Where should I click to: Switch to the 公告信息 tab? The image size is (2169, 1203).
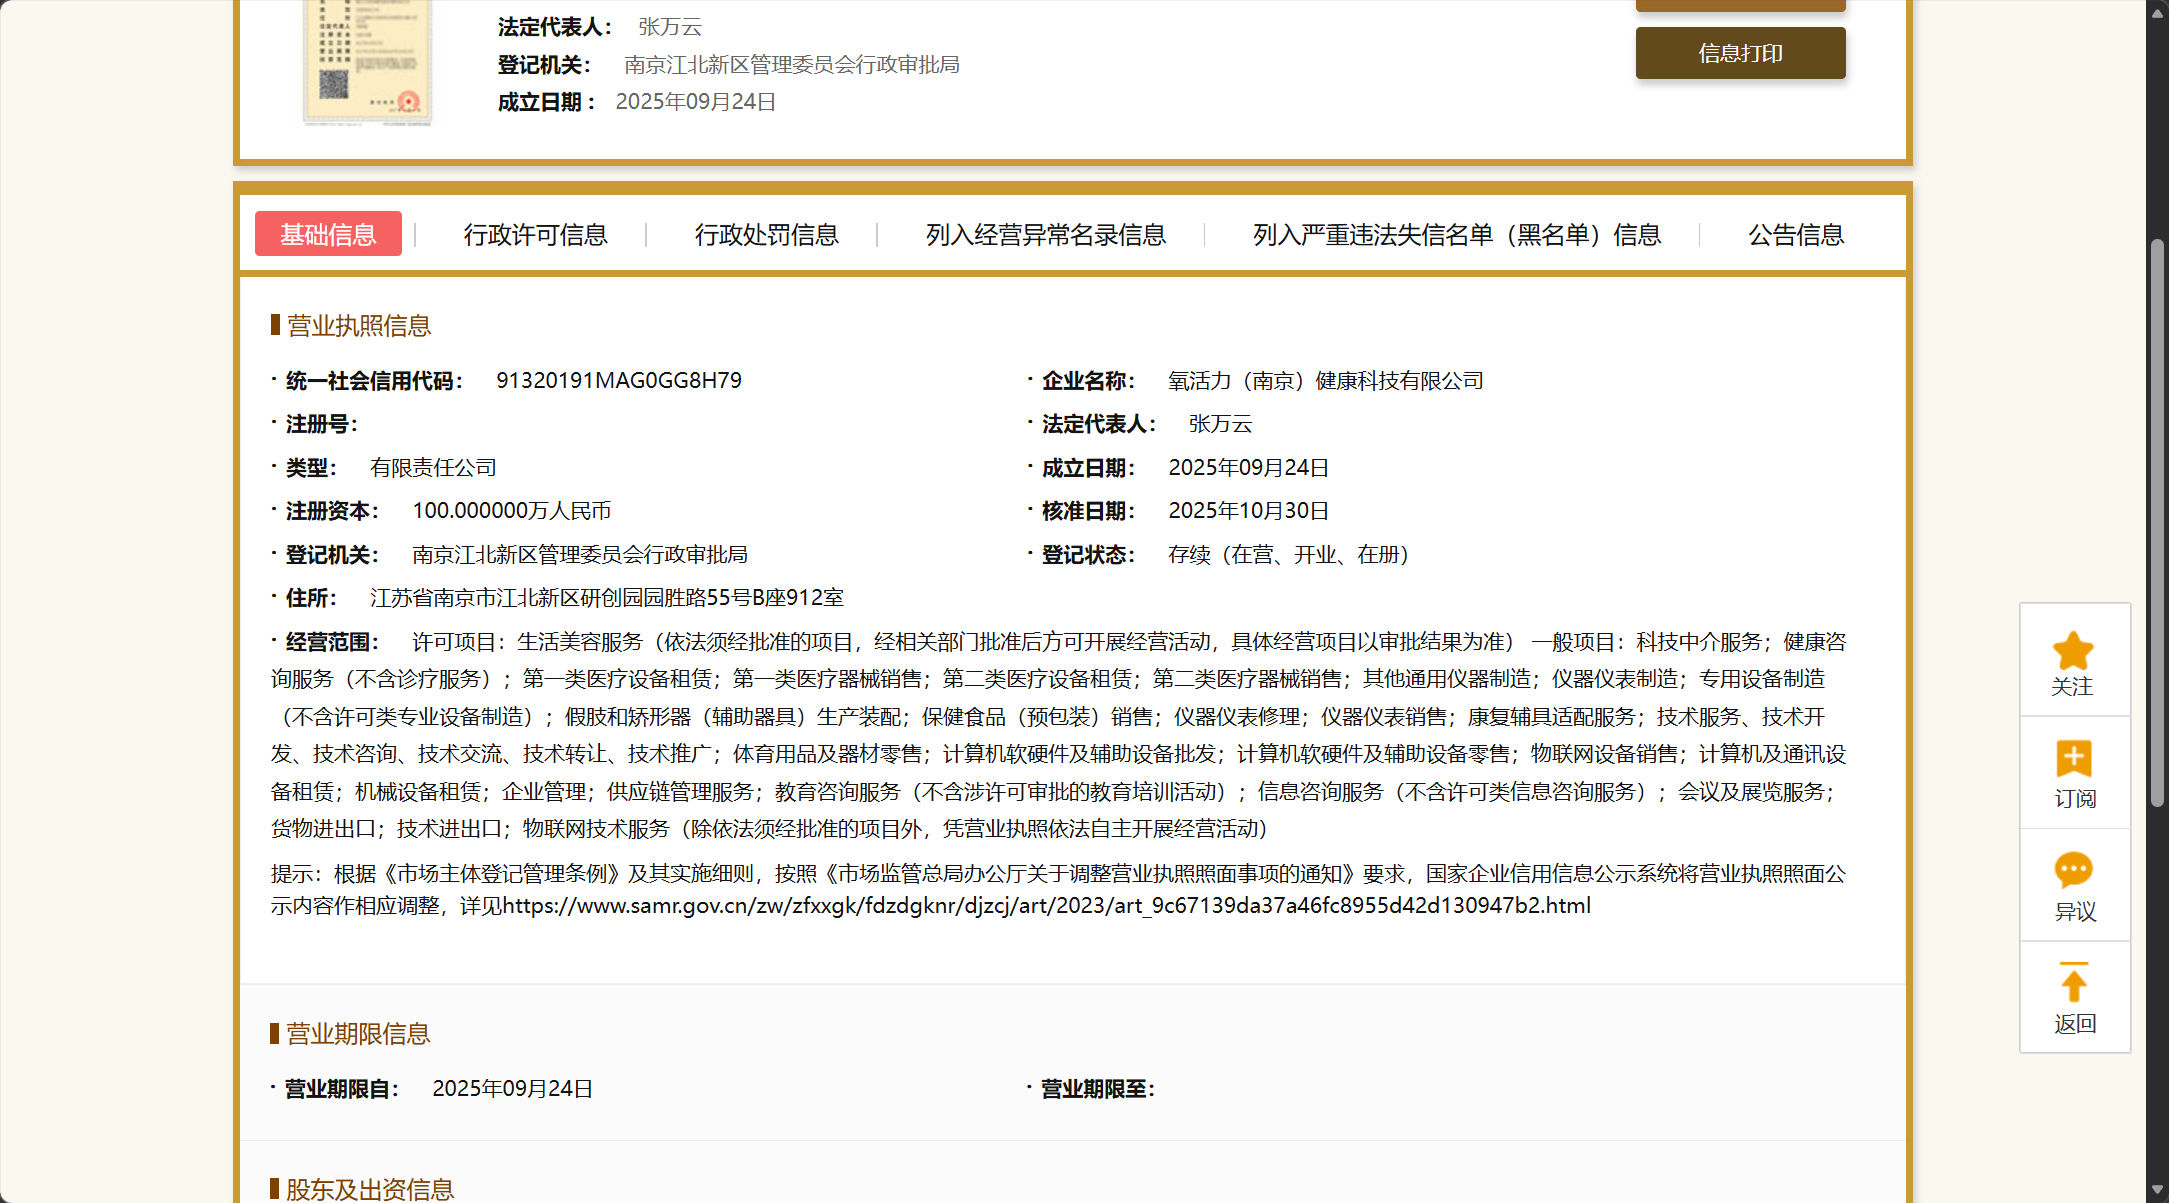(1795, 235)
